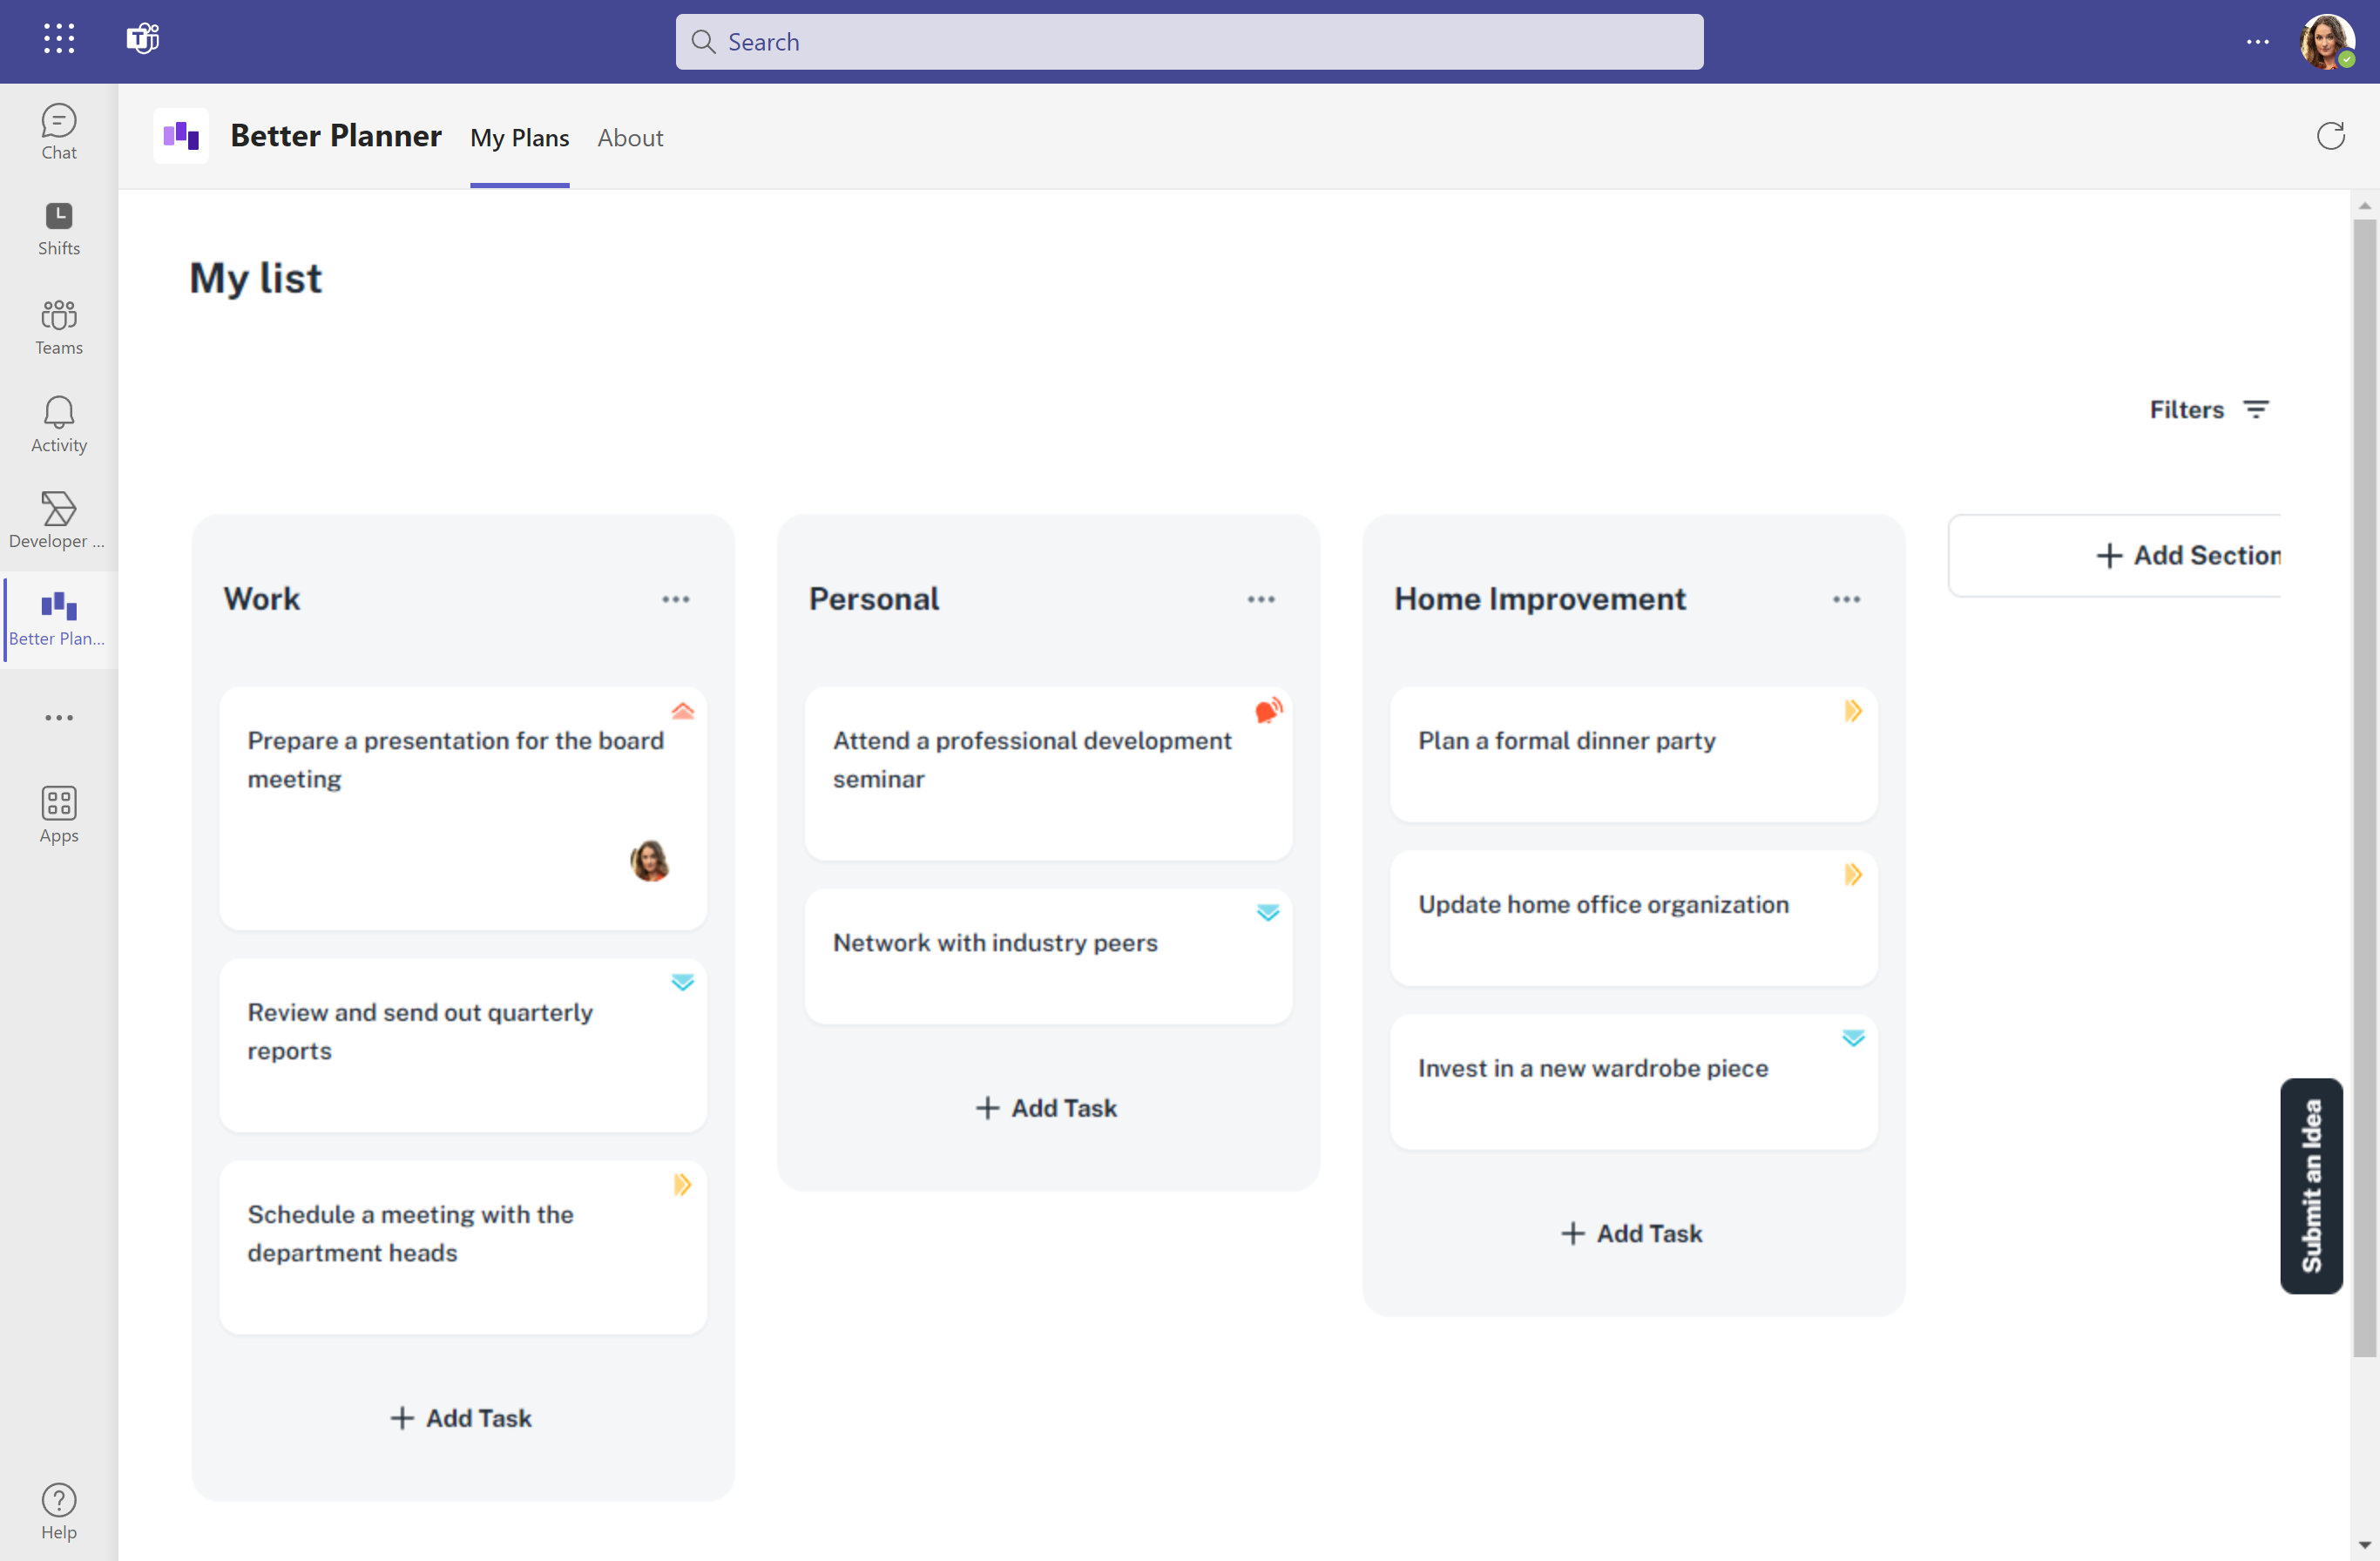Open task 'Review and send out quarterly reports'

[463, 1046]
